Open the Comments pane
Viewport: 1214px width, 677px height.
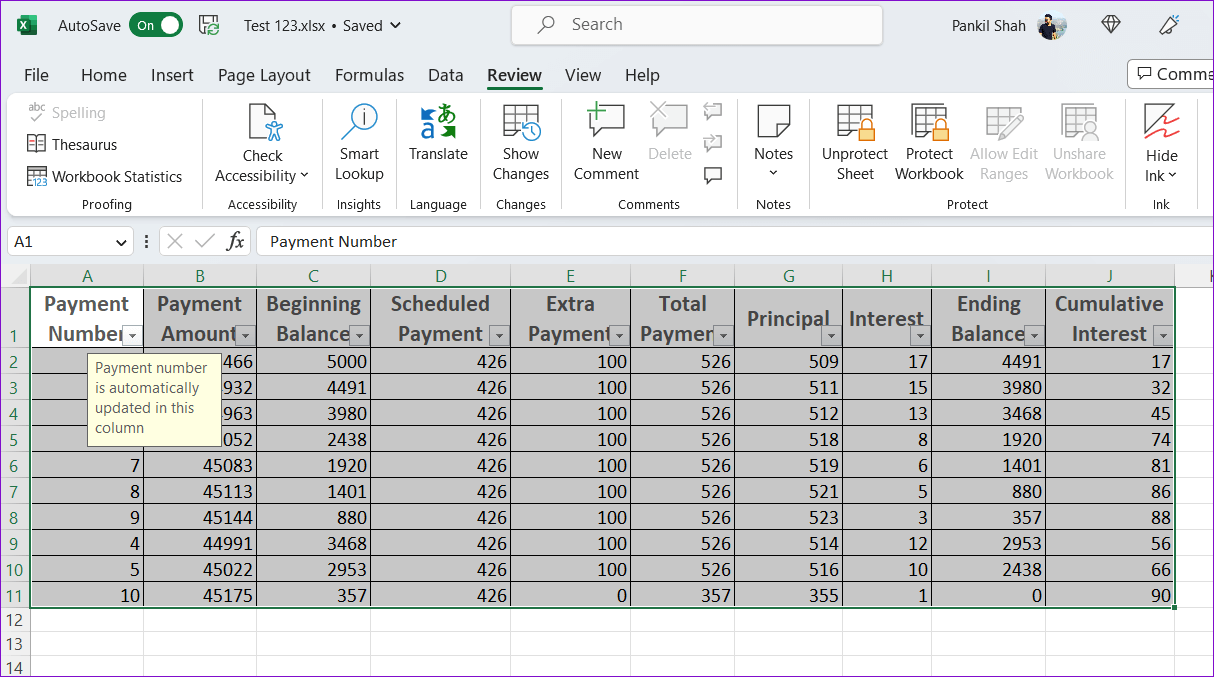pos(1180,73)
